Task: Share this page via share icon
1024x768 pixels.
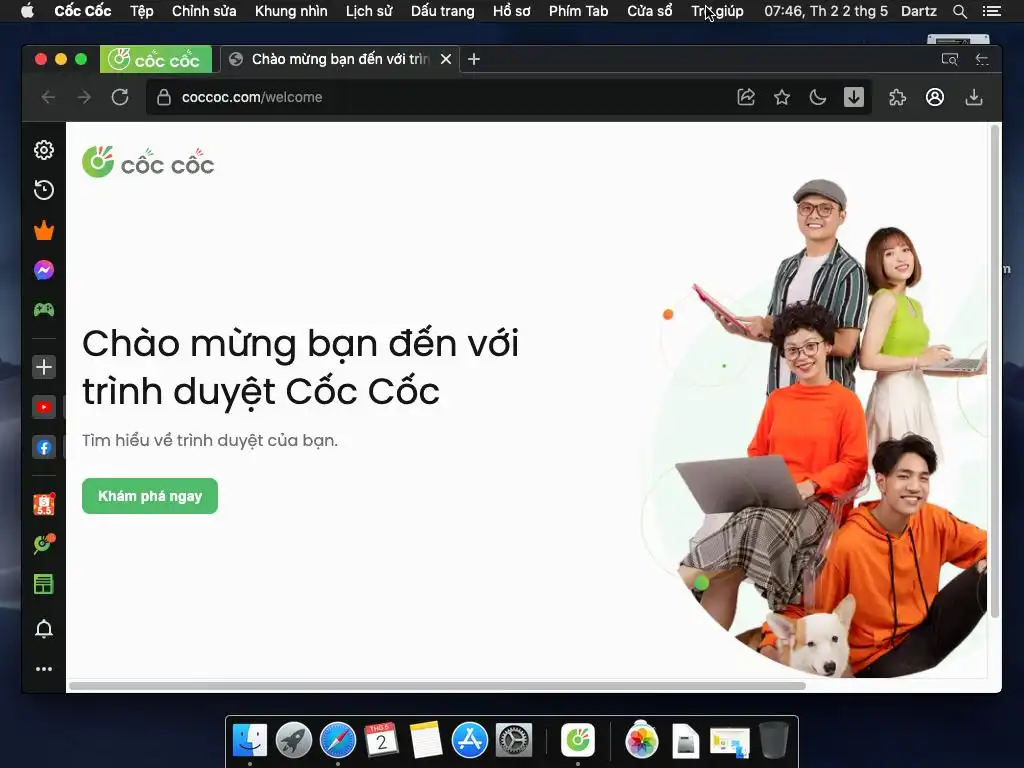Action: coord(746,97)
